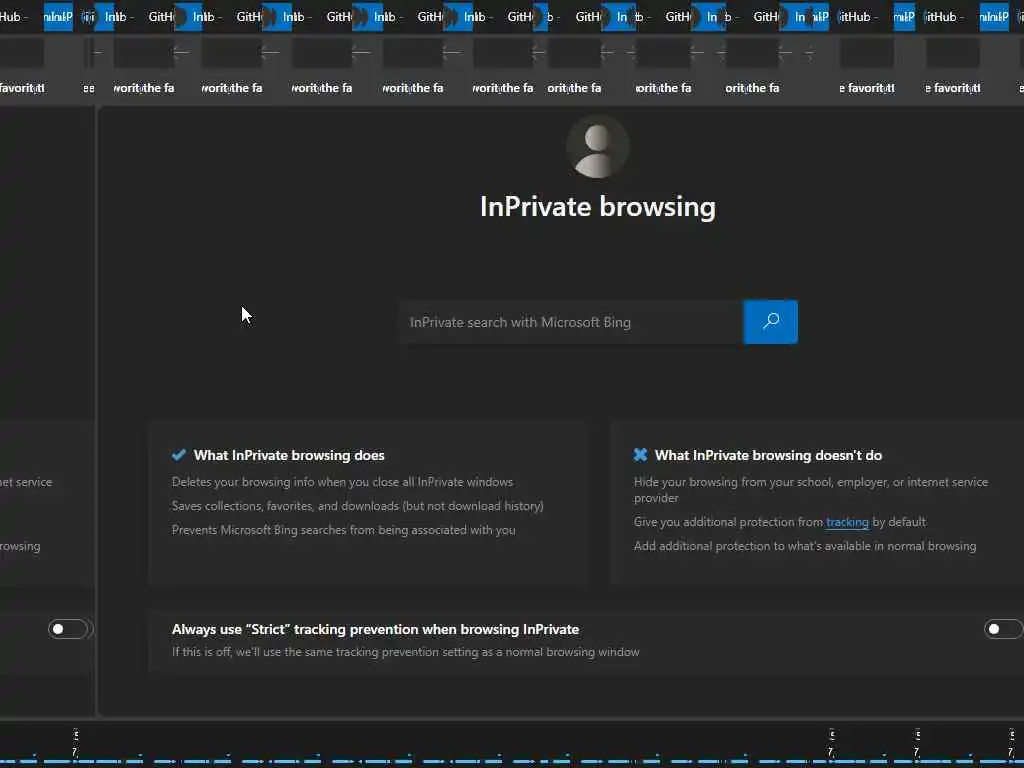Click 'Saves collections, favorites, and downloads' line
This screenshot has width=1024, height=768.
click(357, 506)
